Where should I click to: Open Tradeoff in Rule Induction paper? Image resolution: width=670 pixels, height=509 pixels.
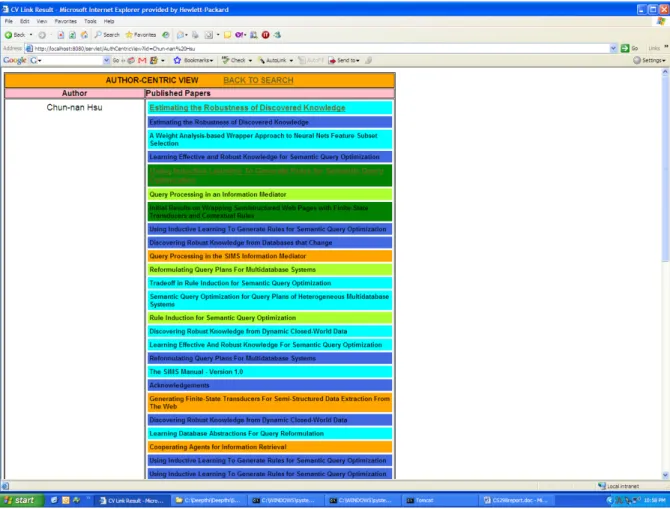[270, 283]
